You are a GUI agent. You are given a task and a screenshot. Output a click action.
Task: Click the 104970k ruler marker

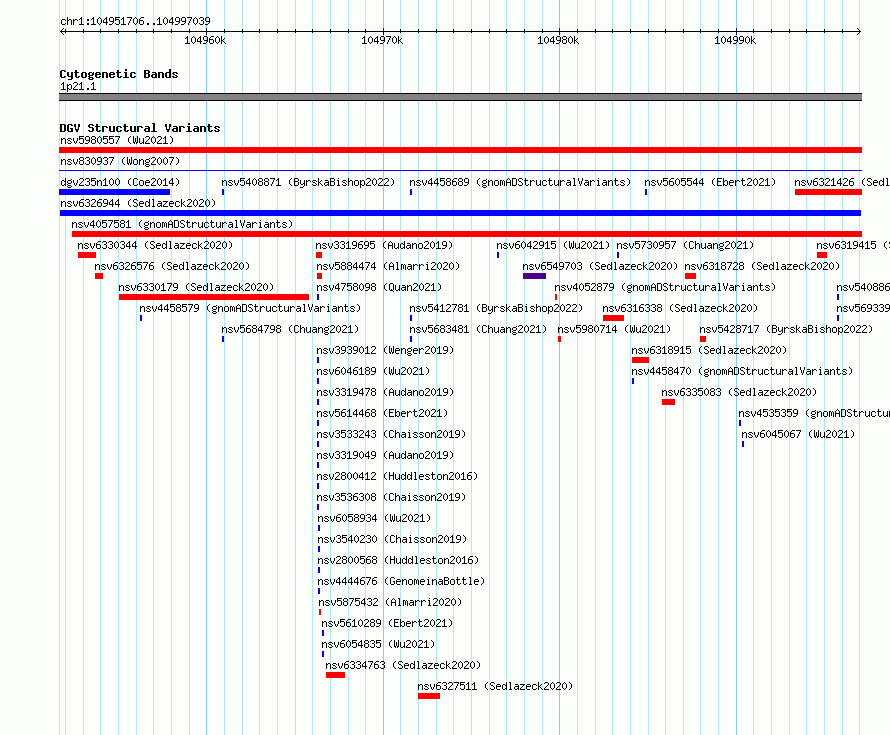coord(382,40)
